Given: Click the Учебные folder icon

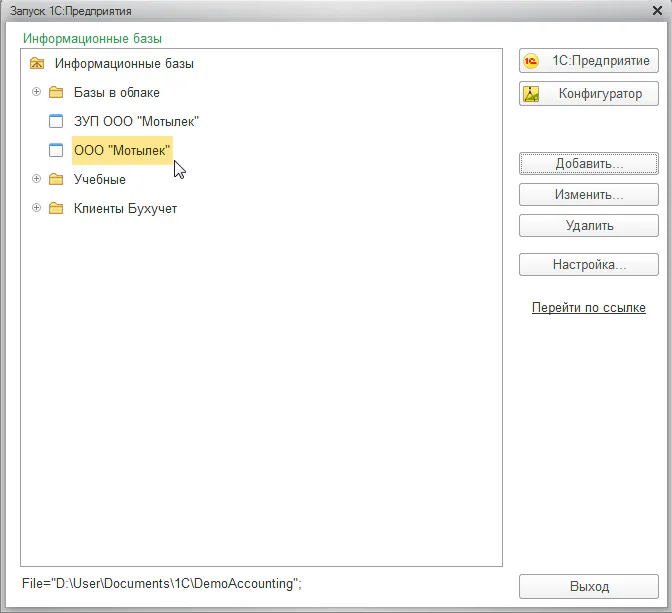Looking at the screenshot, I should coord(56,180).
